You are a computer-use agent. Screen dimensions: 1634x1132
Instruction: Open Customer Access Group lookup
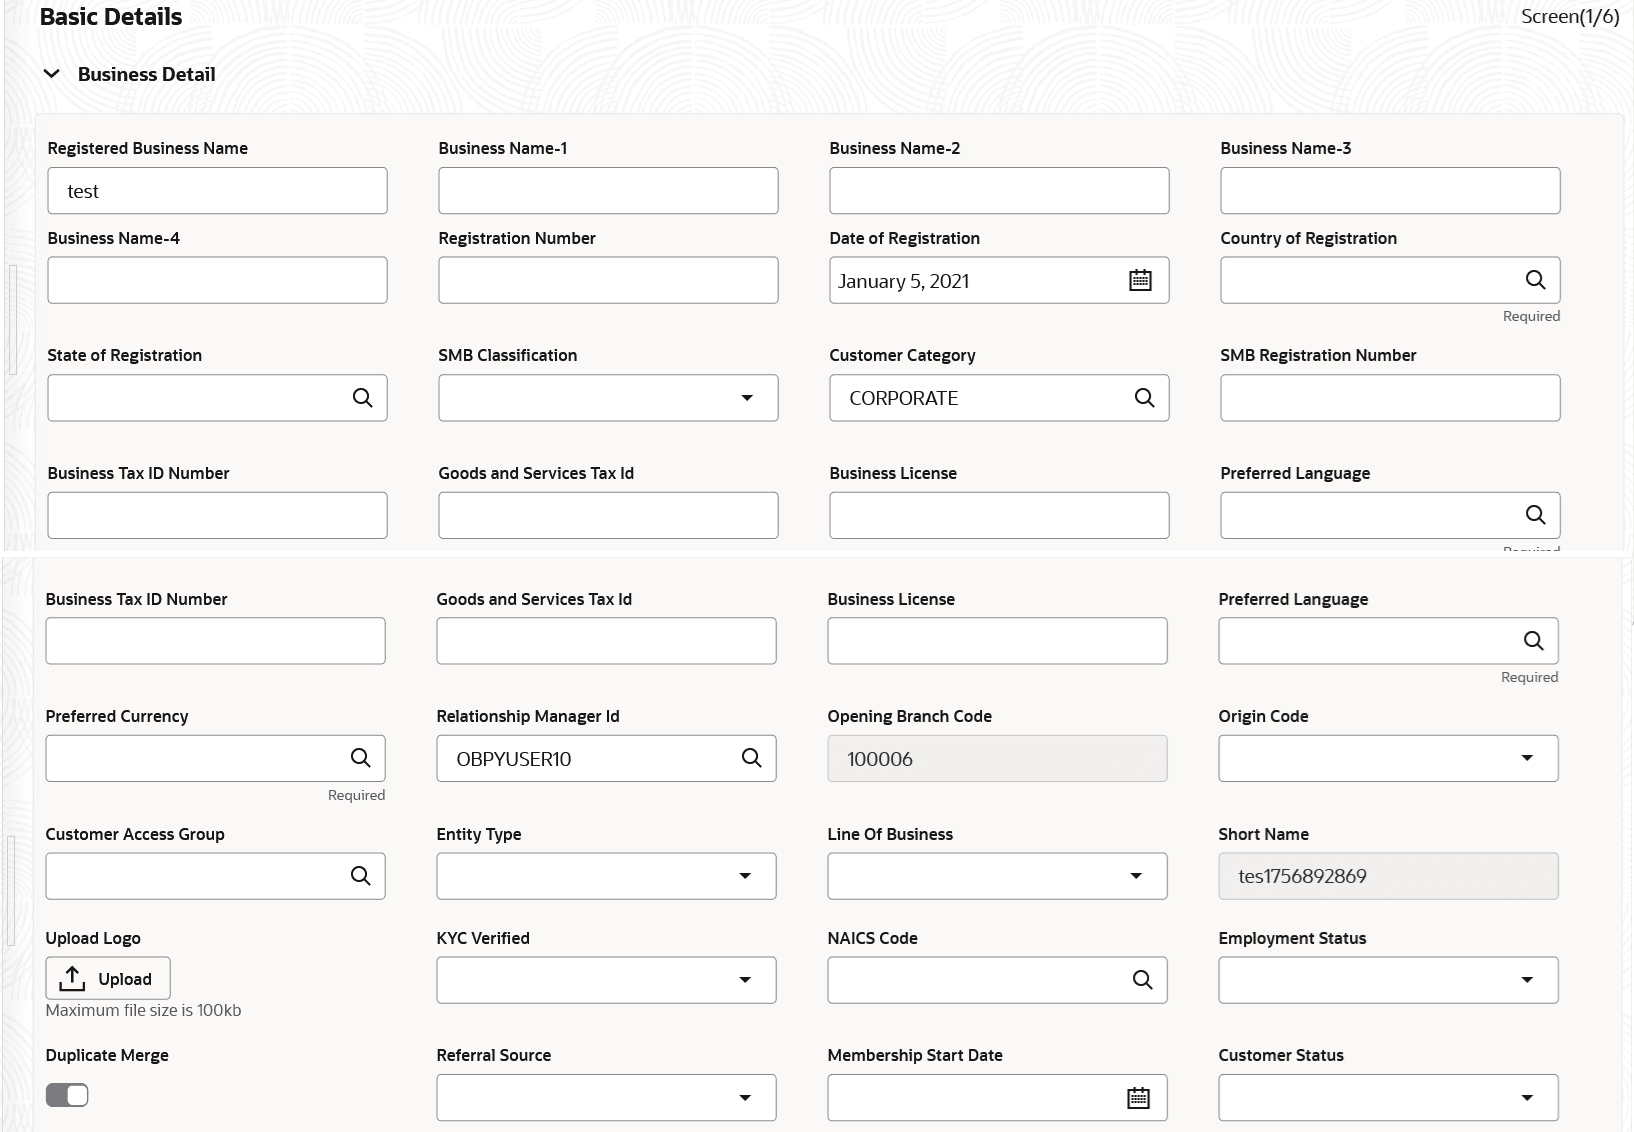tap(360, 876)
